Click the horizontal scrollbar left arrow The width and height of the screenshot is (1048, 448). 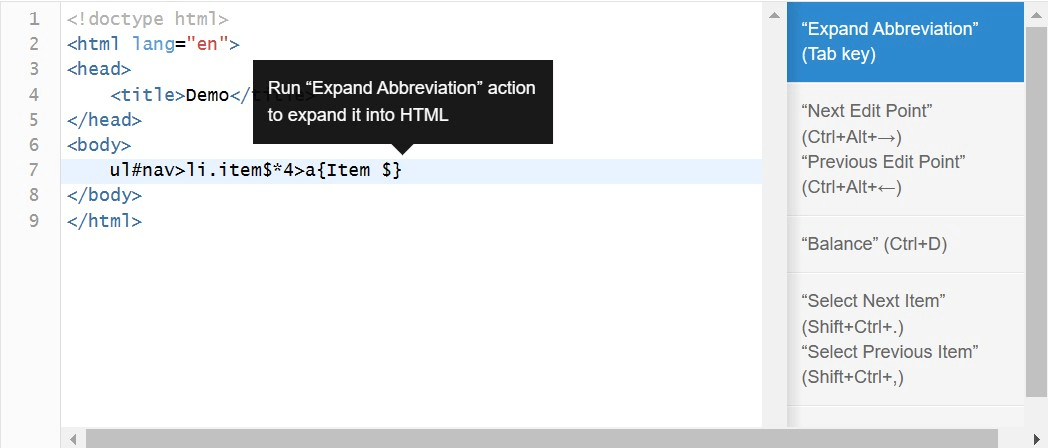click(x=73, y=439)
